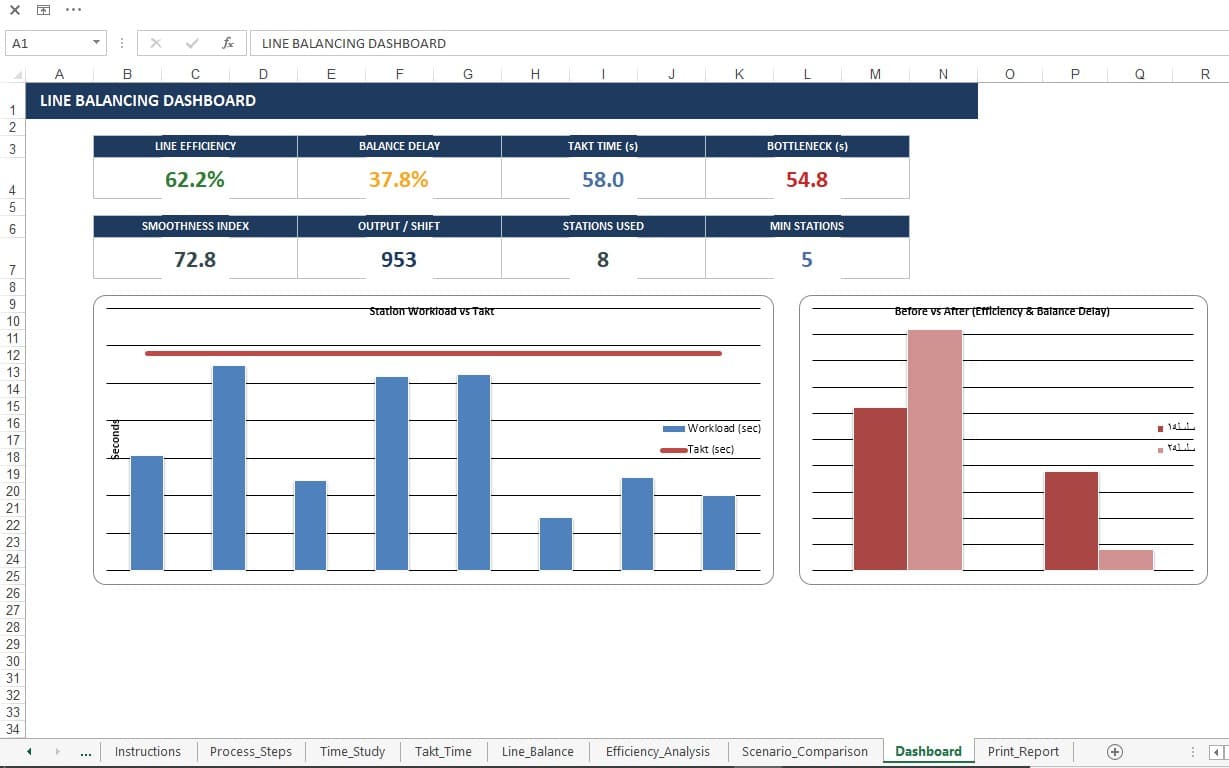Switch to the Time_Study sheet
The width and height of the screenshot is (1229, 768).
(352, 751)
